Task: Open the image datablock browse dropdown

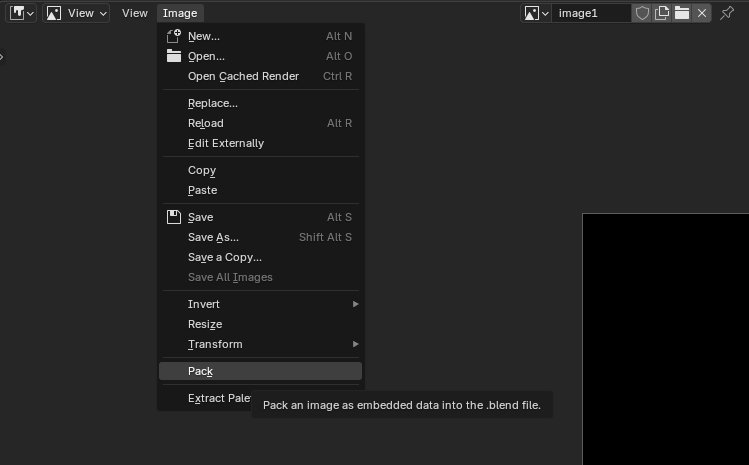Action: click(x=536, y=13)
